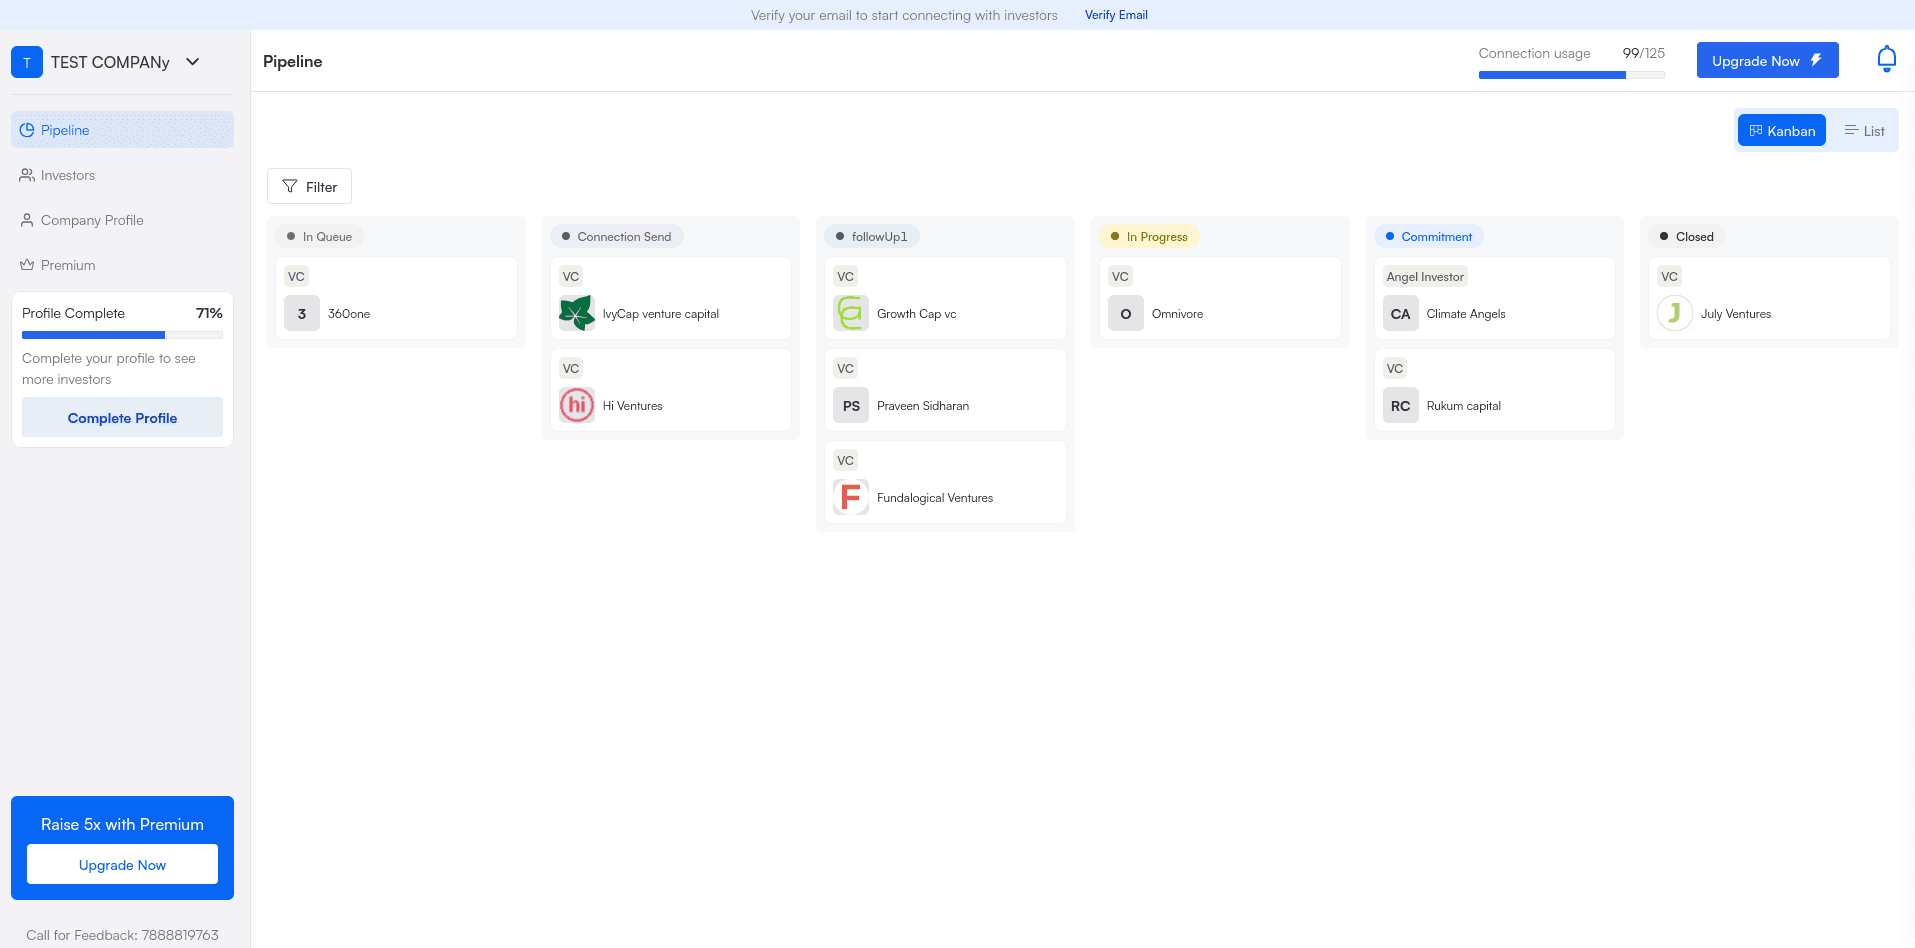Image resolution: width=1915 pixels, height=948 pixels.
Task: Open the Company Profile sidebar item
Action: pyautogui.click(x=122, y=220)
